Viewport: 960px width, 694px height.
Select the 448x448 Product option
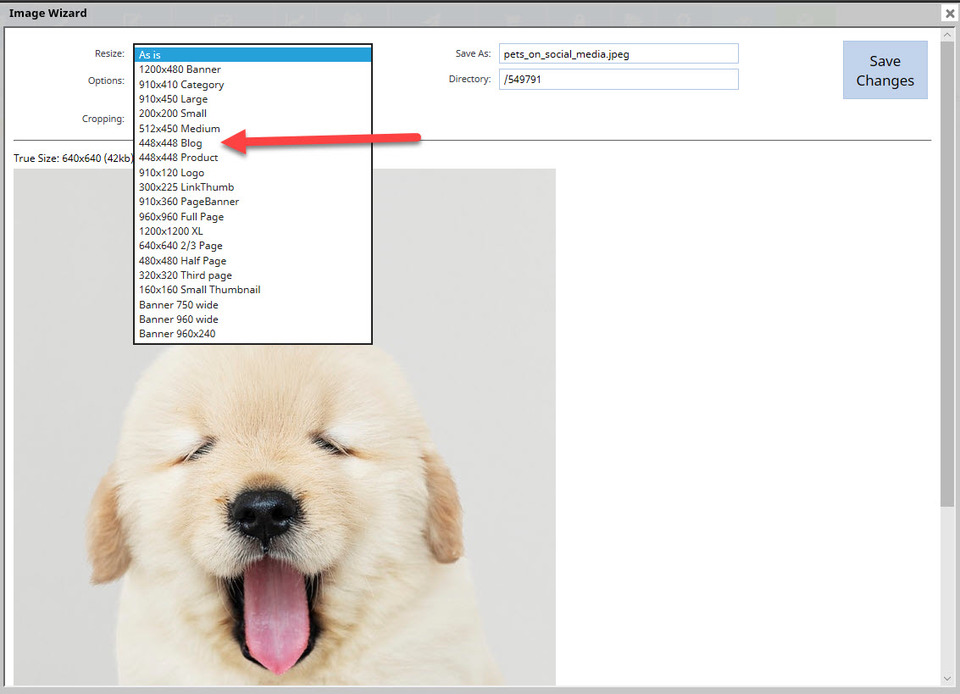tap(178, 158)
